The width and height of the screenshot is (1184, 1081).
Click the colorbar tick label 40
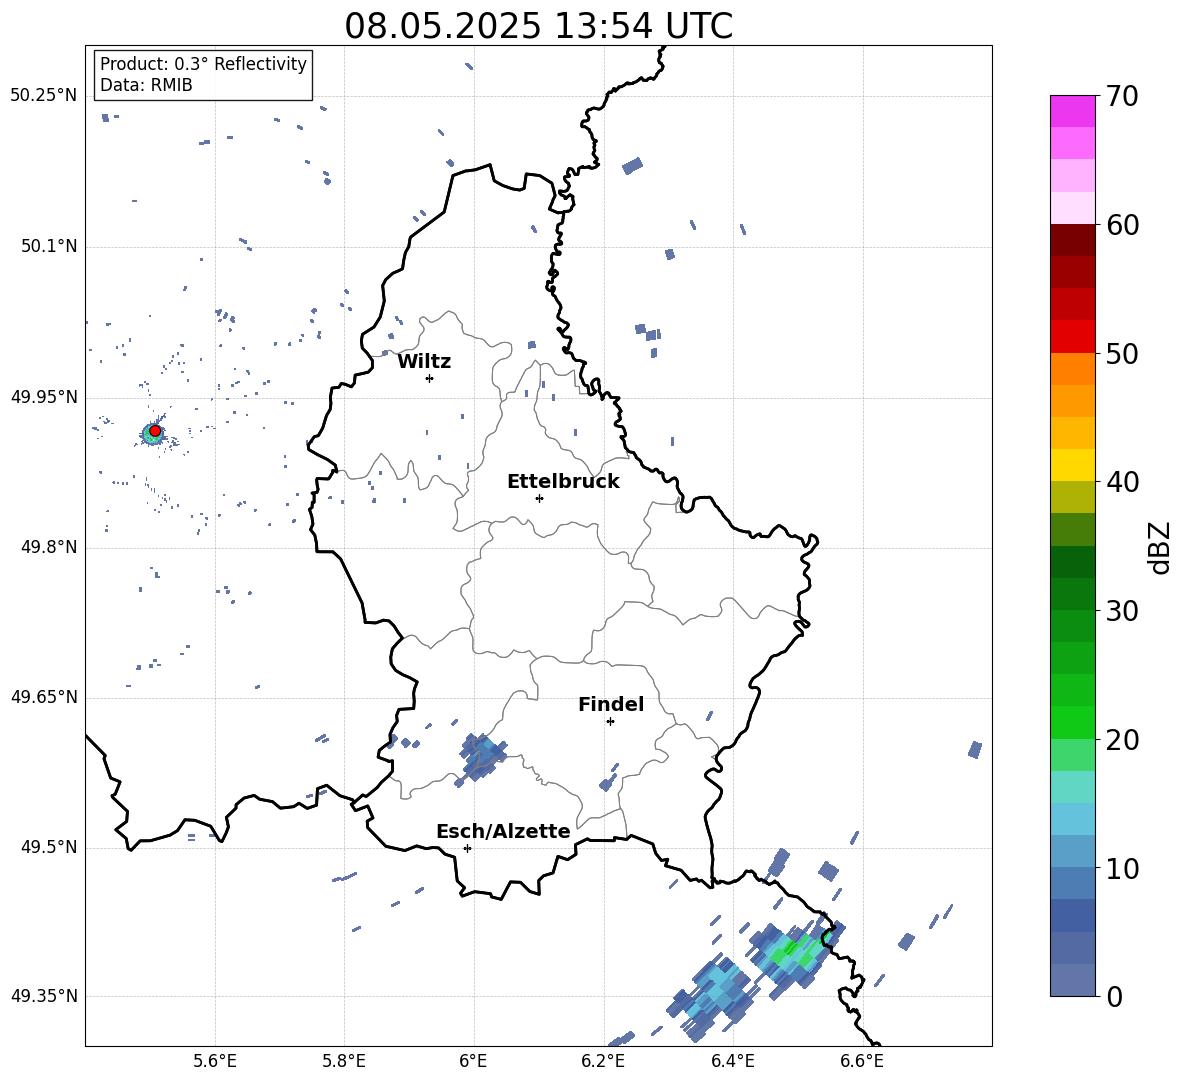tap(1121, 482)
